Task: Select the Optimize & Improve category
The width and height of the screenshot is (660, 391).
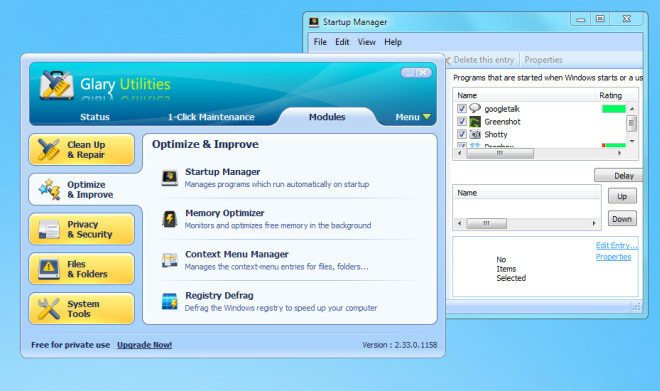Action: point(85,189)
